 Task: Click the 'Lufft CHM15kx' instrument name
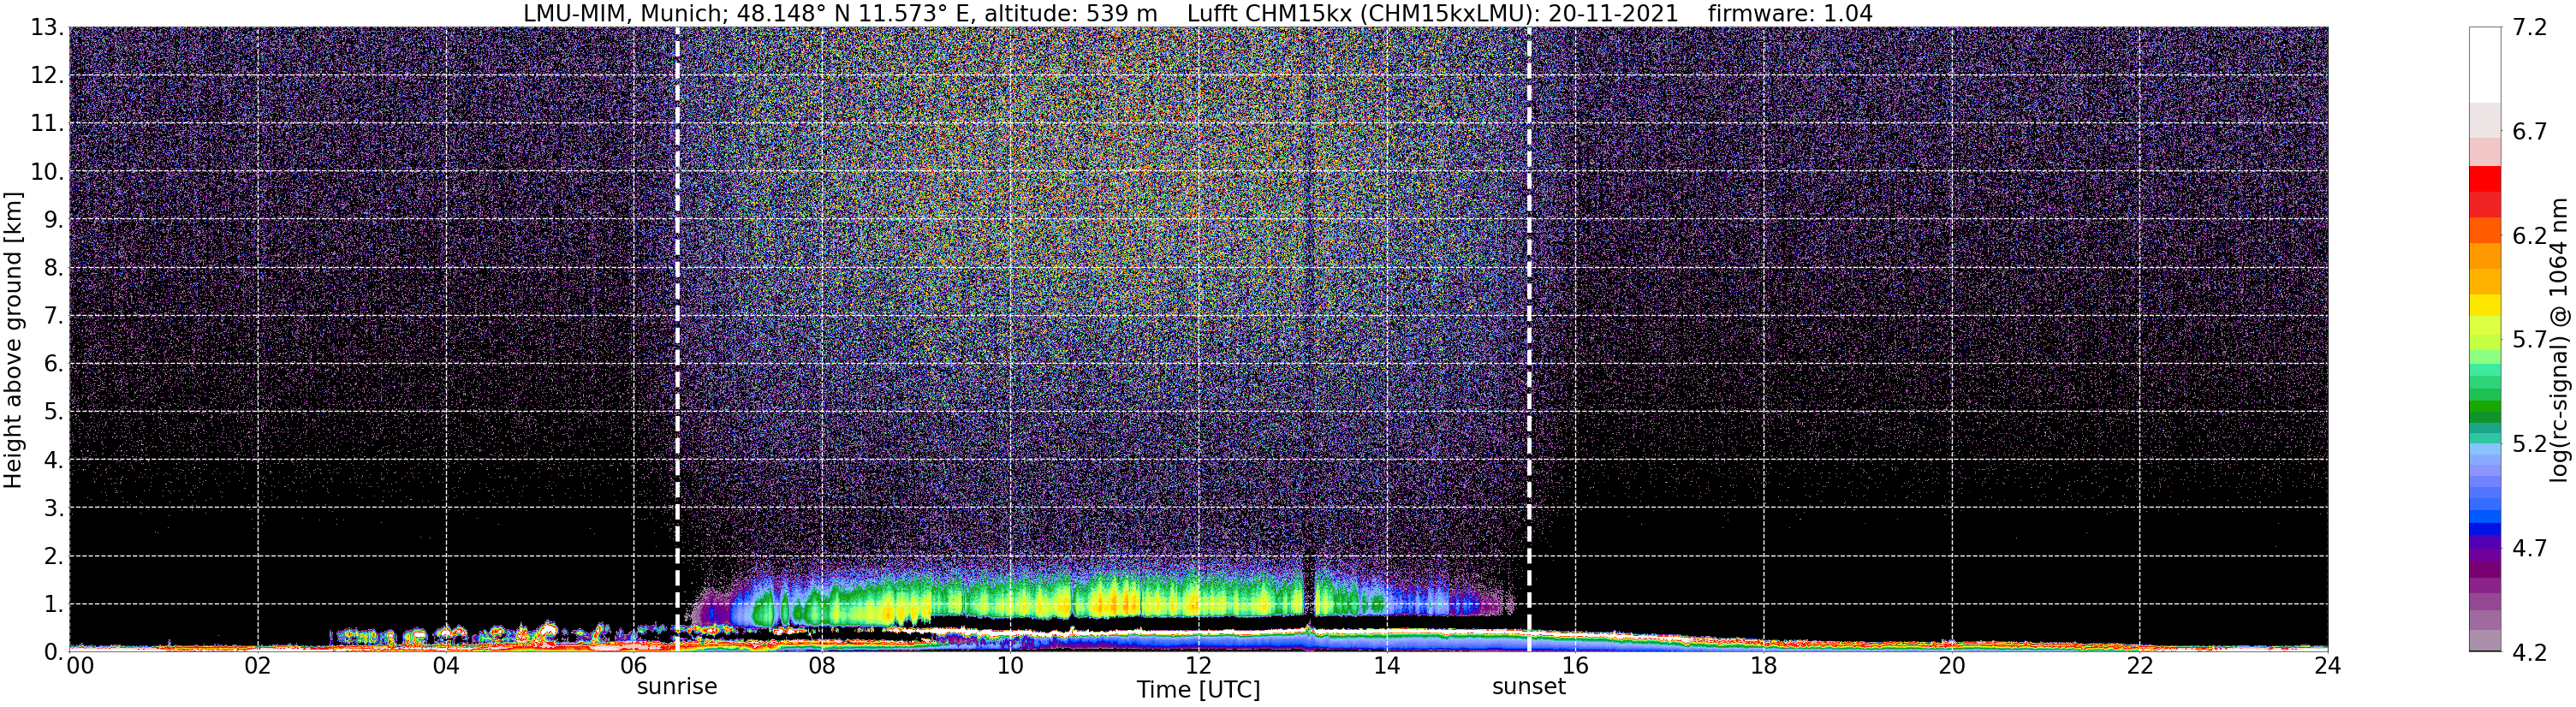coord(1269,13)
